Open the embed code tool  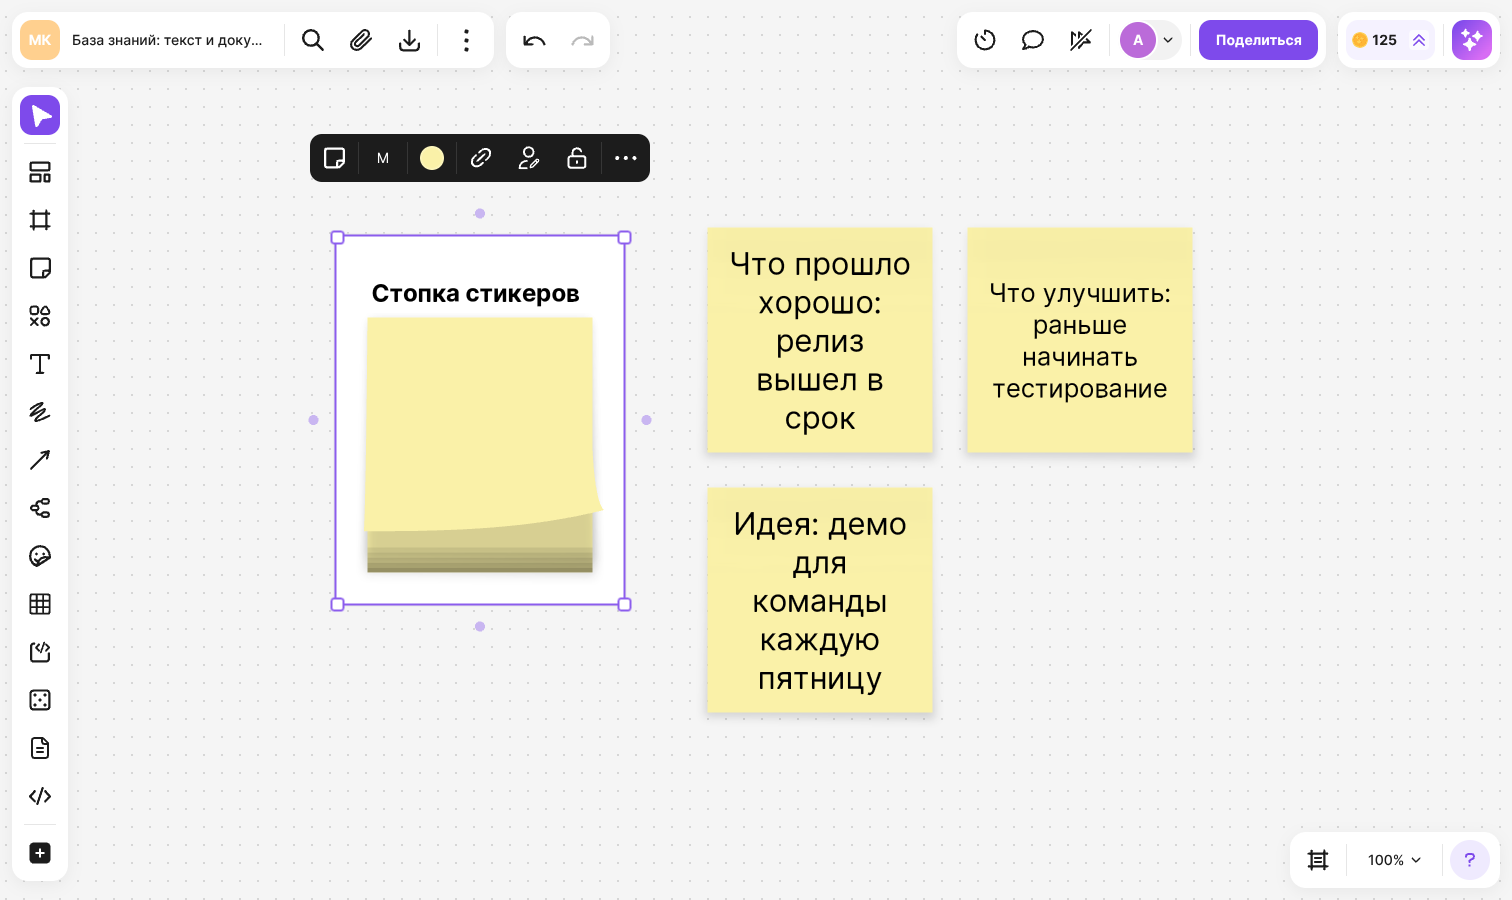pos(40,796)
